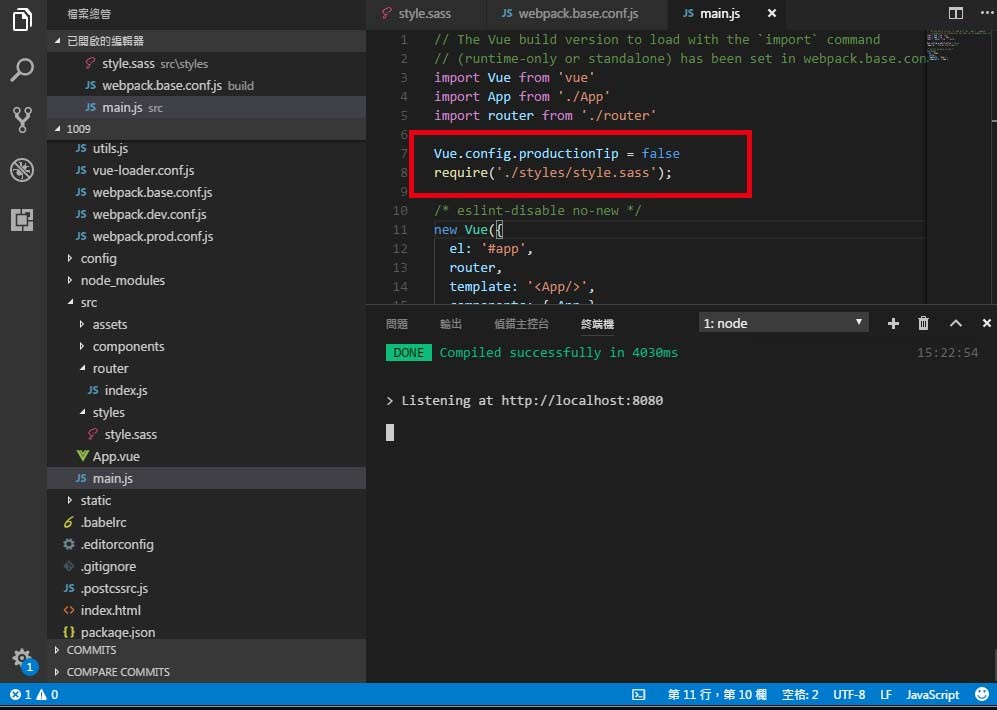Open package.json file
The height and width of the screenshot is (710, 997).
pyautogui.click(x=207, y=632)
